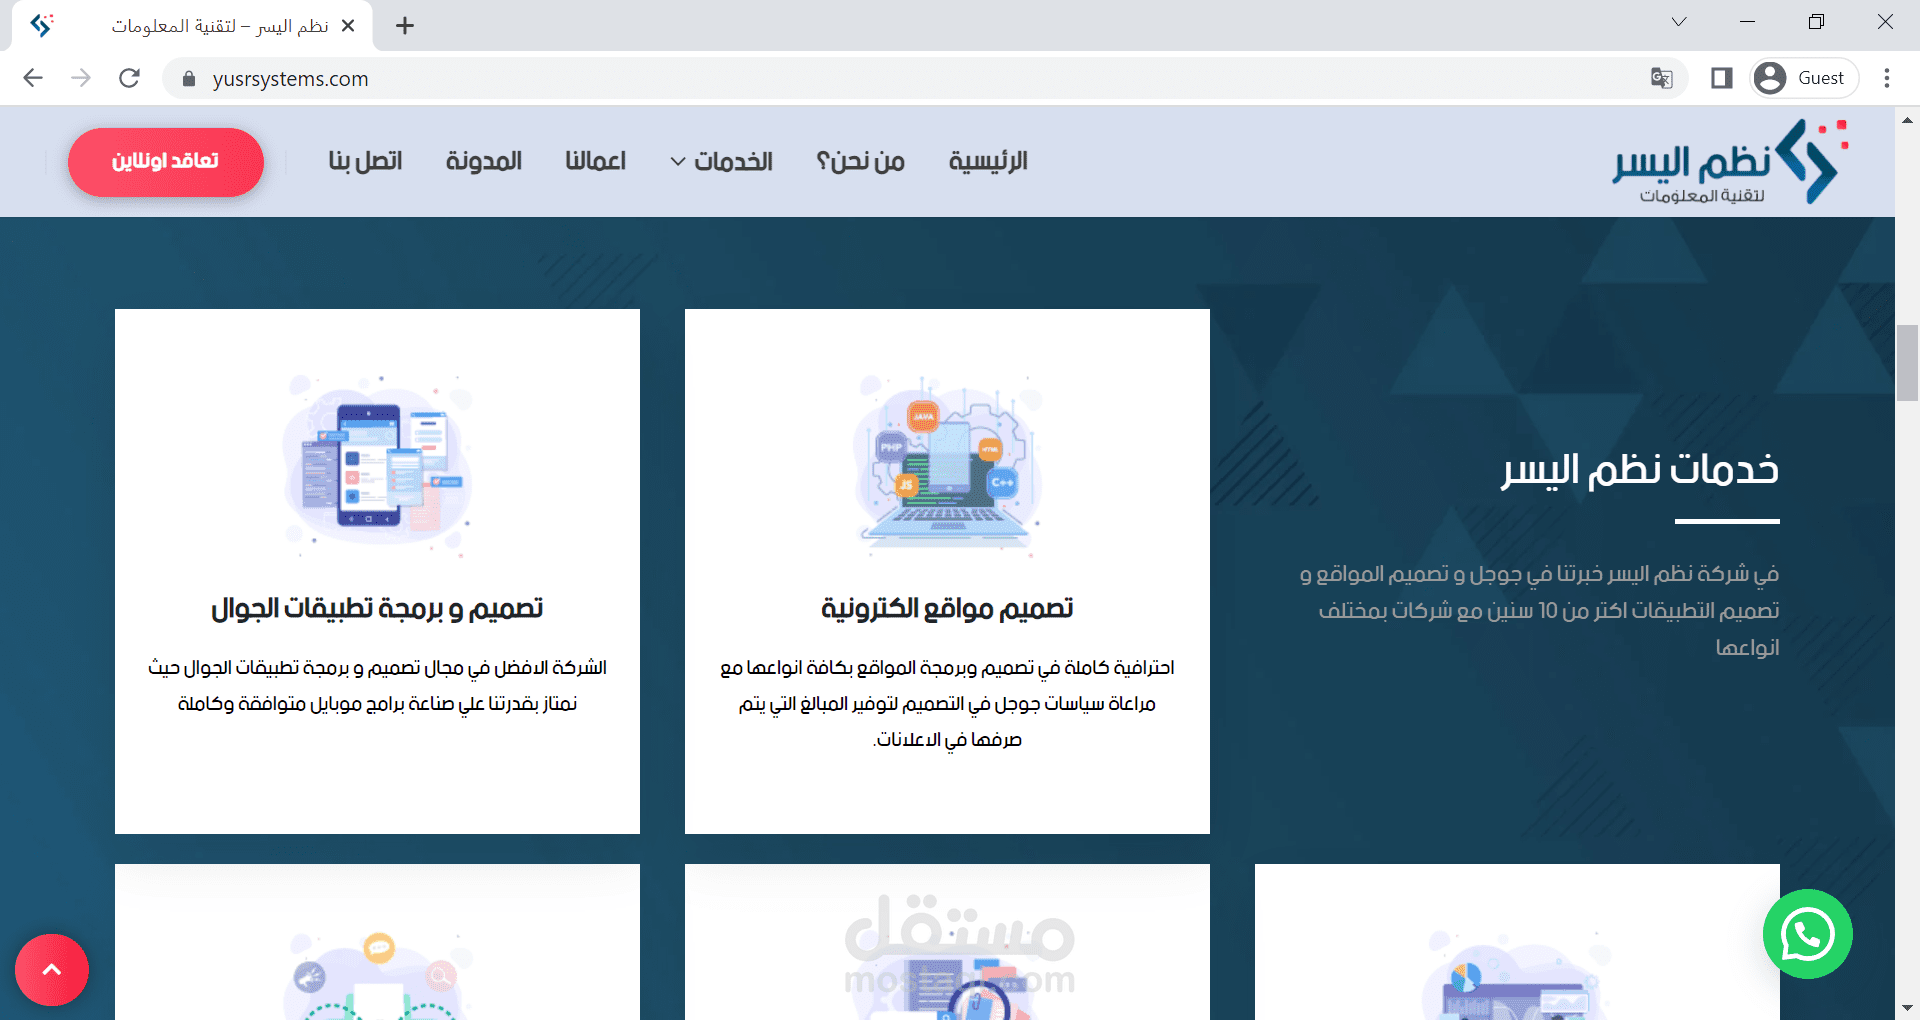Open من نحن؟ menu item
This screenshot has height=1020, width=1920.
(860, 161)
